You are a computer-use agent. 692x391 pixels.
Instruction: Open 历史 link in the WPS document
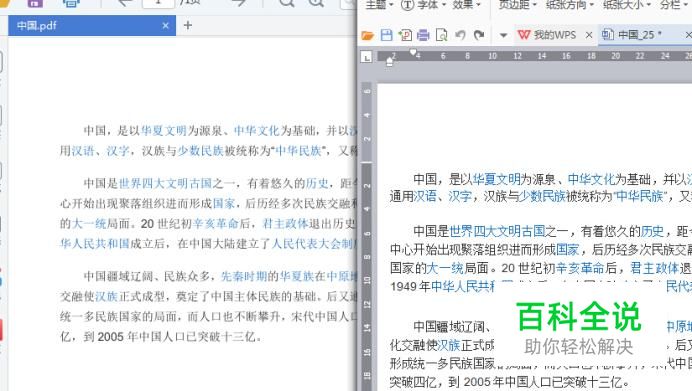652,231
